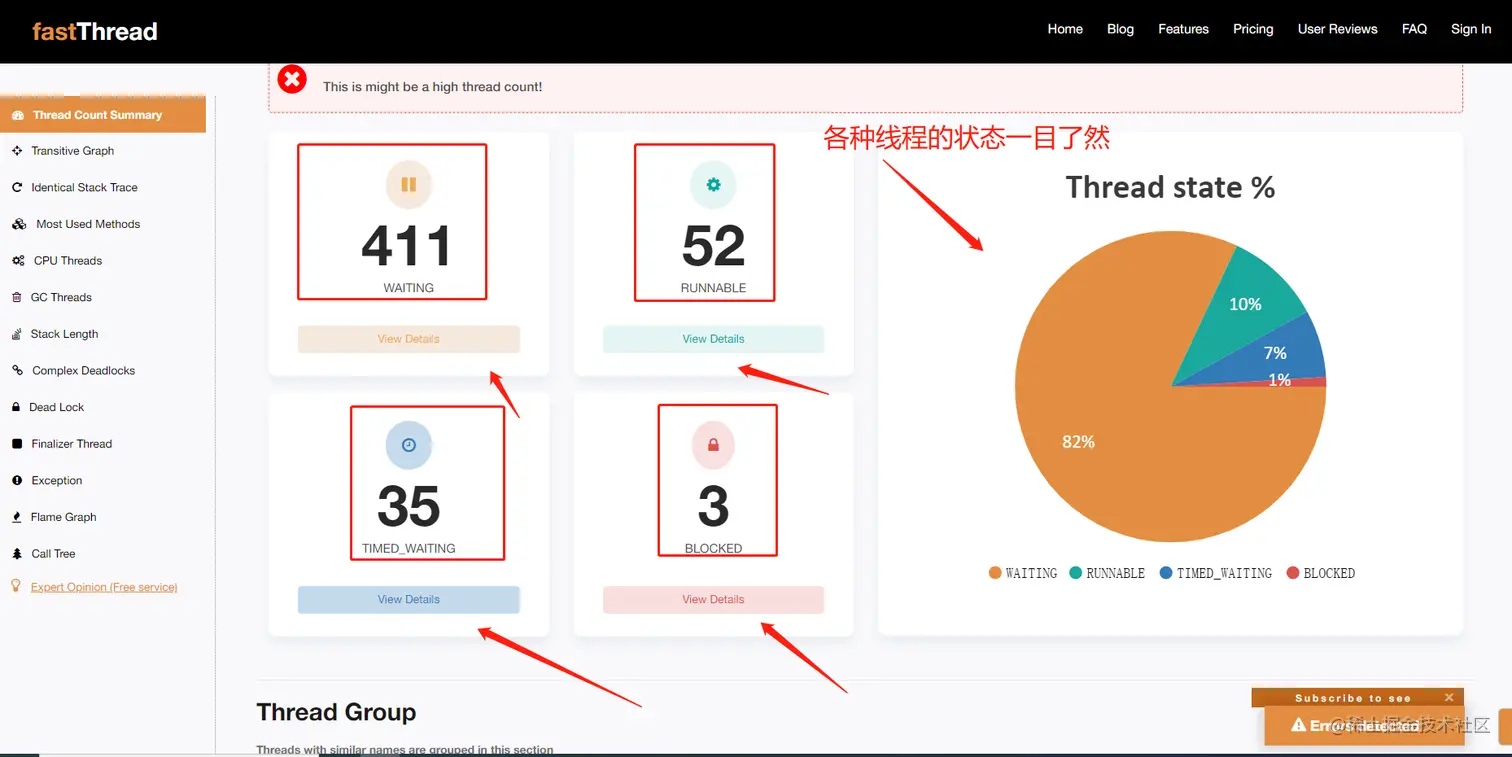Click the lock icon above 3 BLOCKED

(x=713, y=445)
